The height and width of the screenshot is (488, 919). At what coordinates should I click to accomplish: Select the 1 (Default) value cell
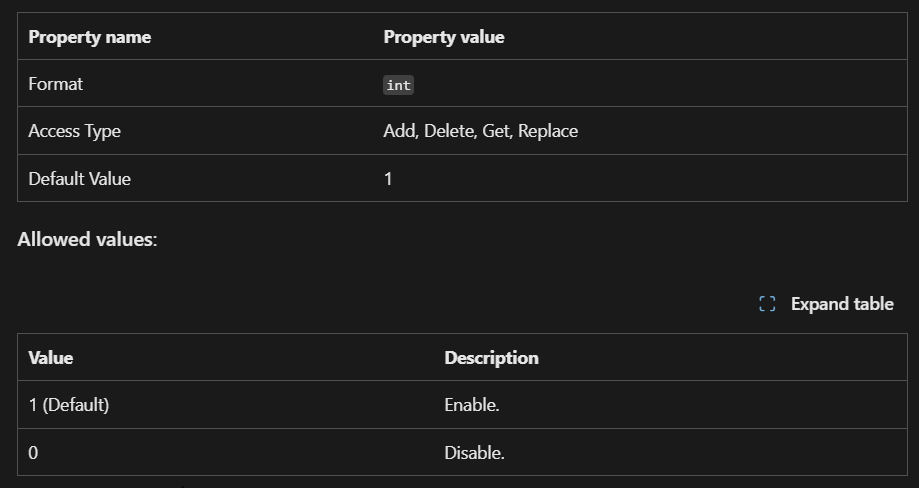(x=68, y=405)
